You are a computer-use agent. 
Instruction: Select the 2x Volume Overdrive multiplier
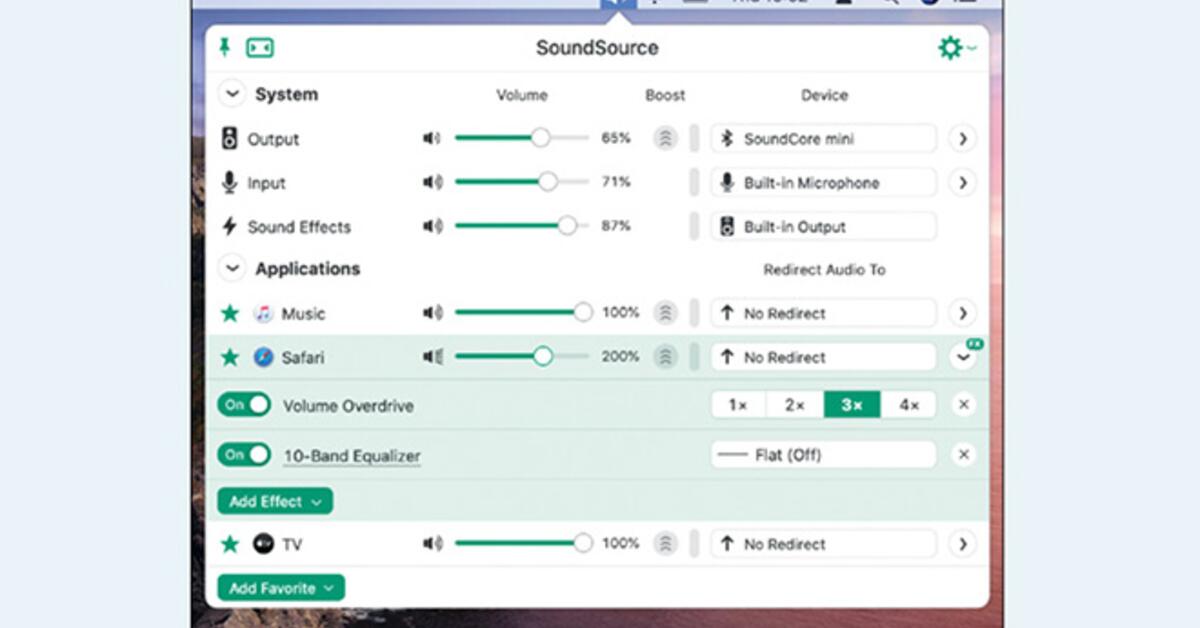click(x=794, y=405)
